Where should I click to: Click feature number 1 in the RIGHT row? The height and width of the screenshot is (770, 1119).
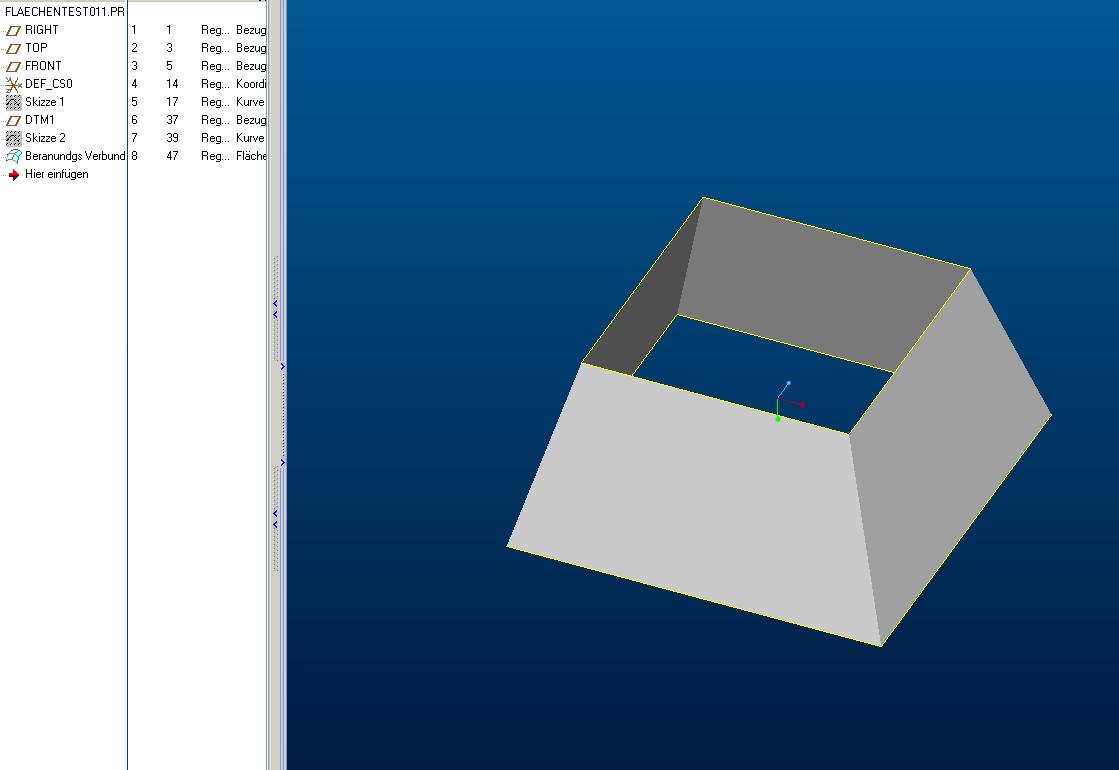133,29
